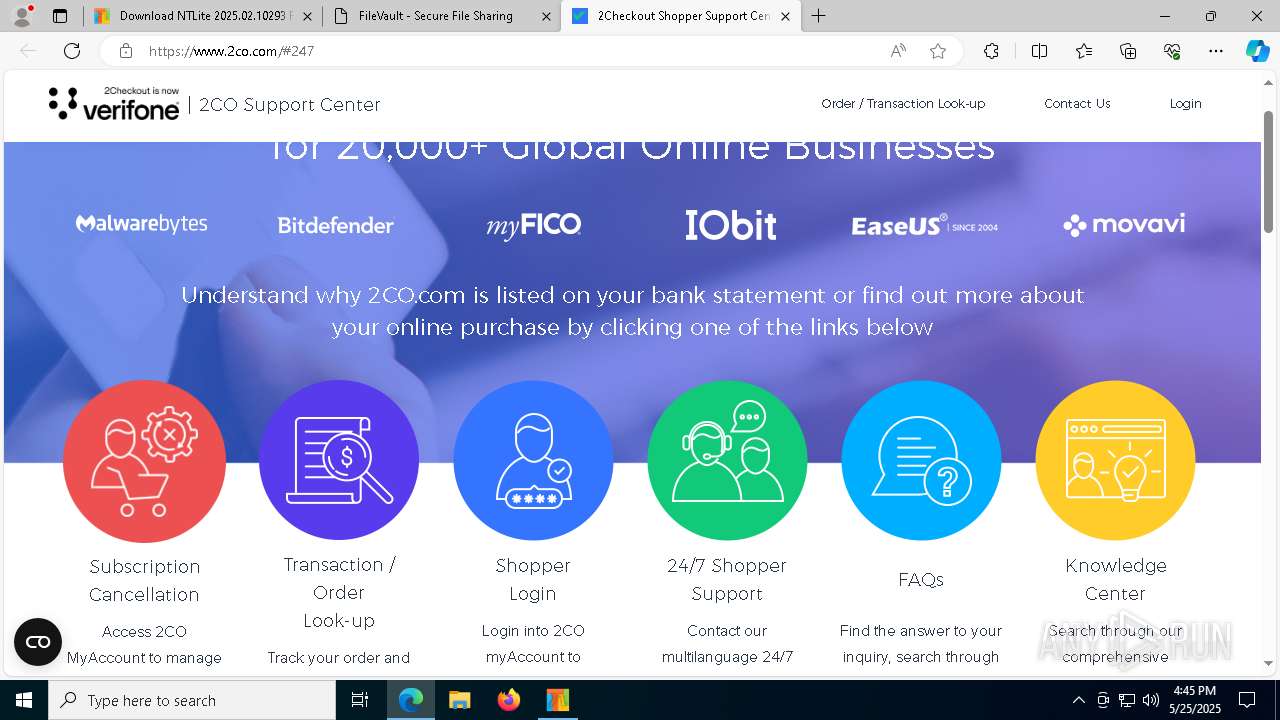Click the Login nav link
The image size is (1280, 720).
(x=1185, y=104)
